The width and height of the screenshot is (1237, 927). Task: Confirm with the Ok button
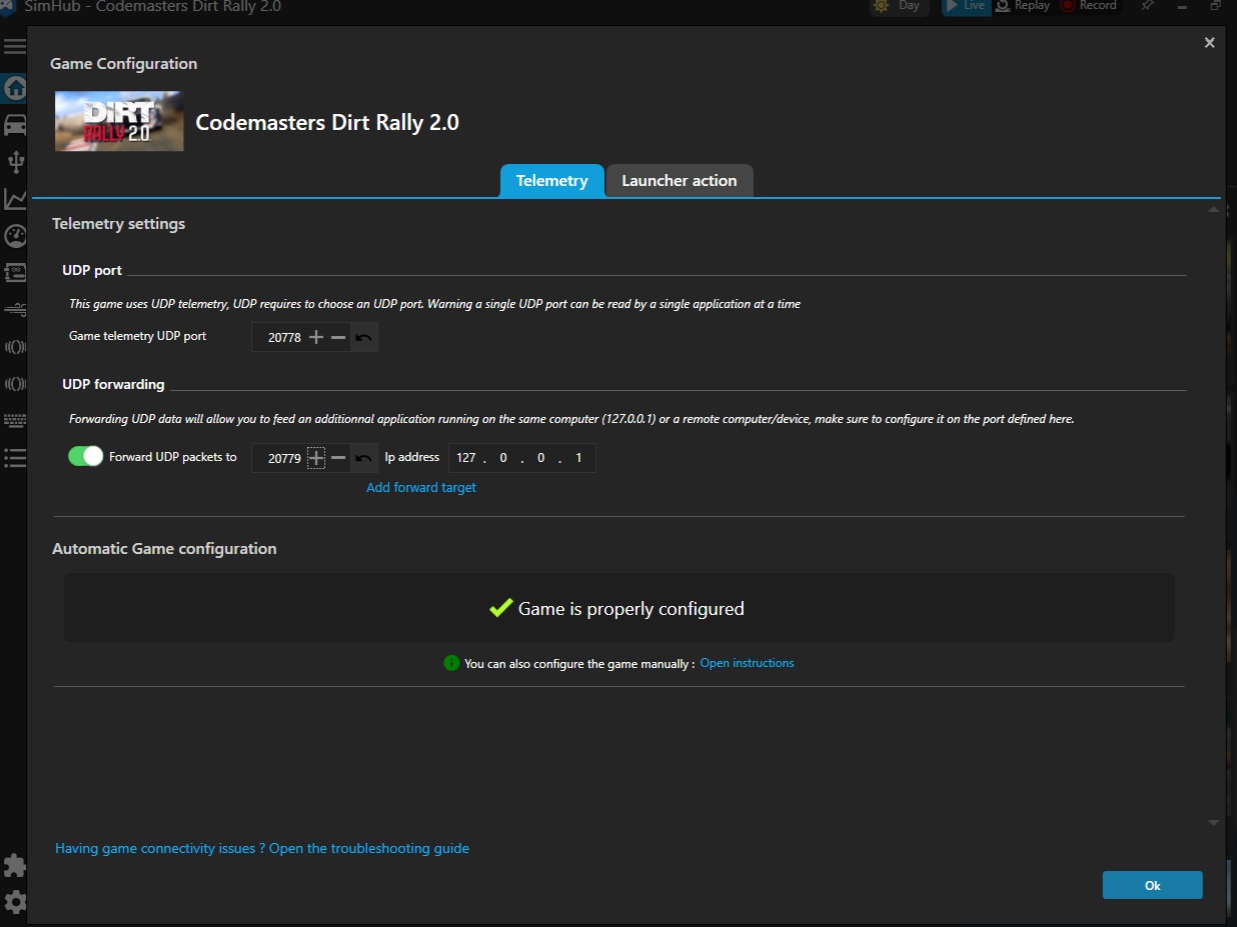(x=1152, y=885)
